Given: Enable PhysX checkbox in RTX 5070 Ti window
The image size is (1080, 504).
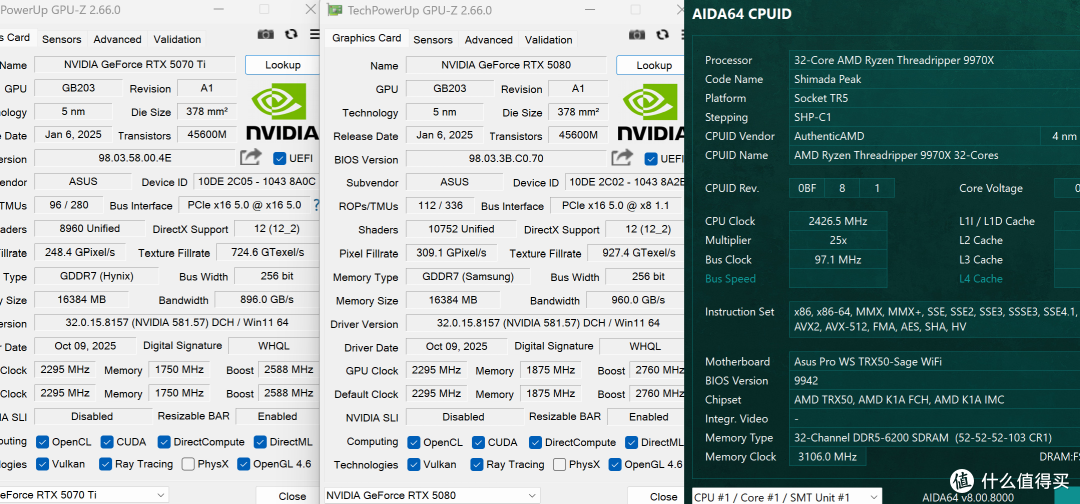Looking at the screenshot, I should pos(188,463).
